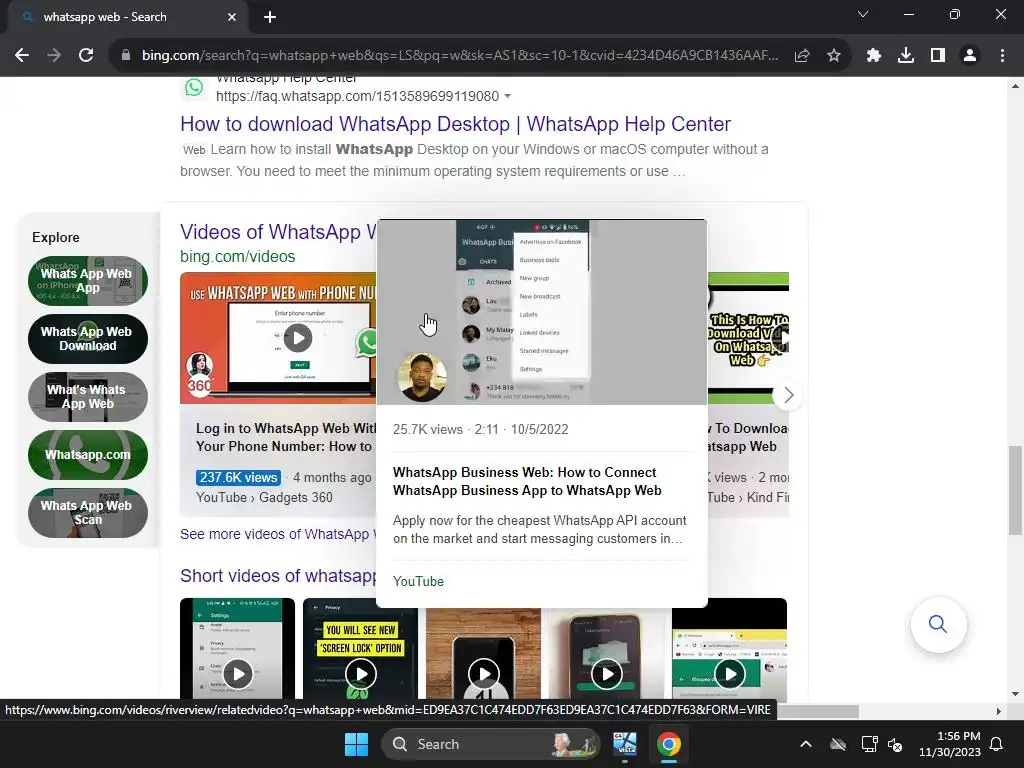Open a new browser tab
This screenshot has width=1024, height=768.
(x=270, y=17)
